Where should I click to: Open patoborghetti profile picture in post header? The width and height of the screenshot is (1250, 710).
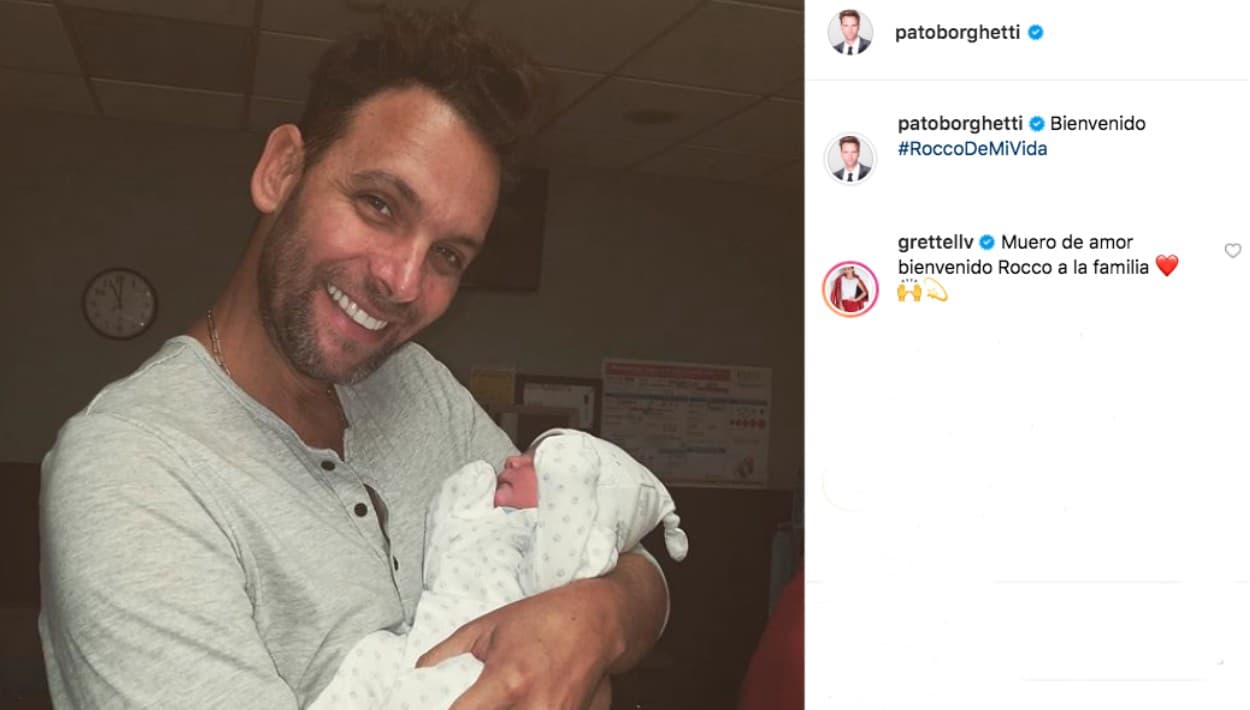click(x=850, y=32)
